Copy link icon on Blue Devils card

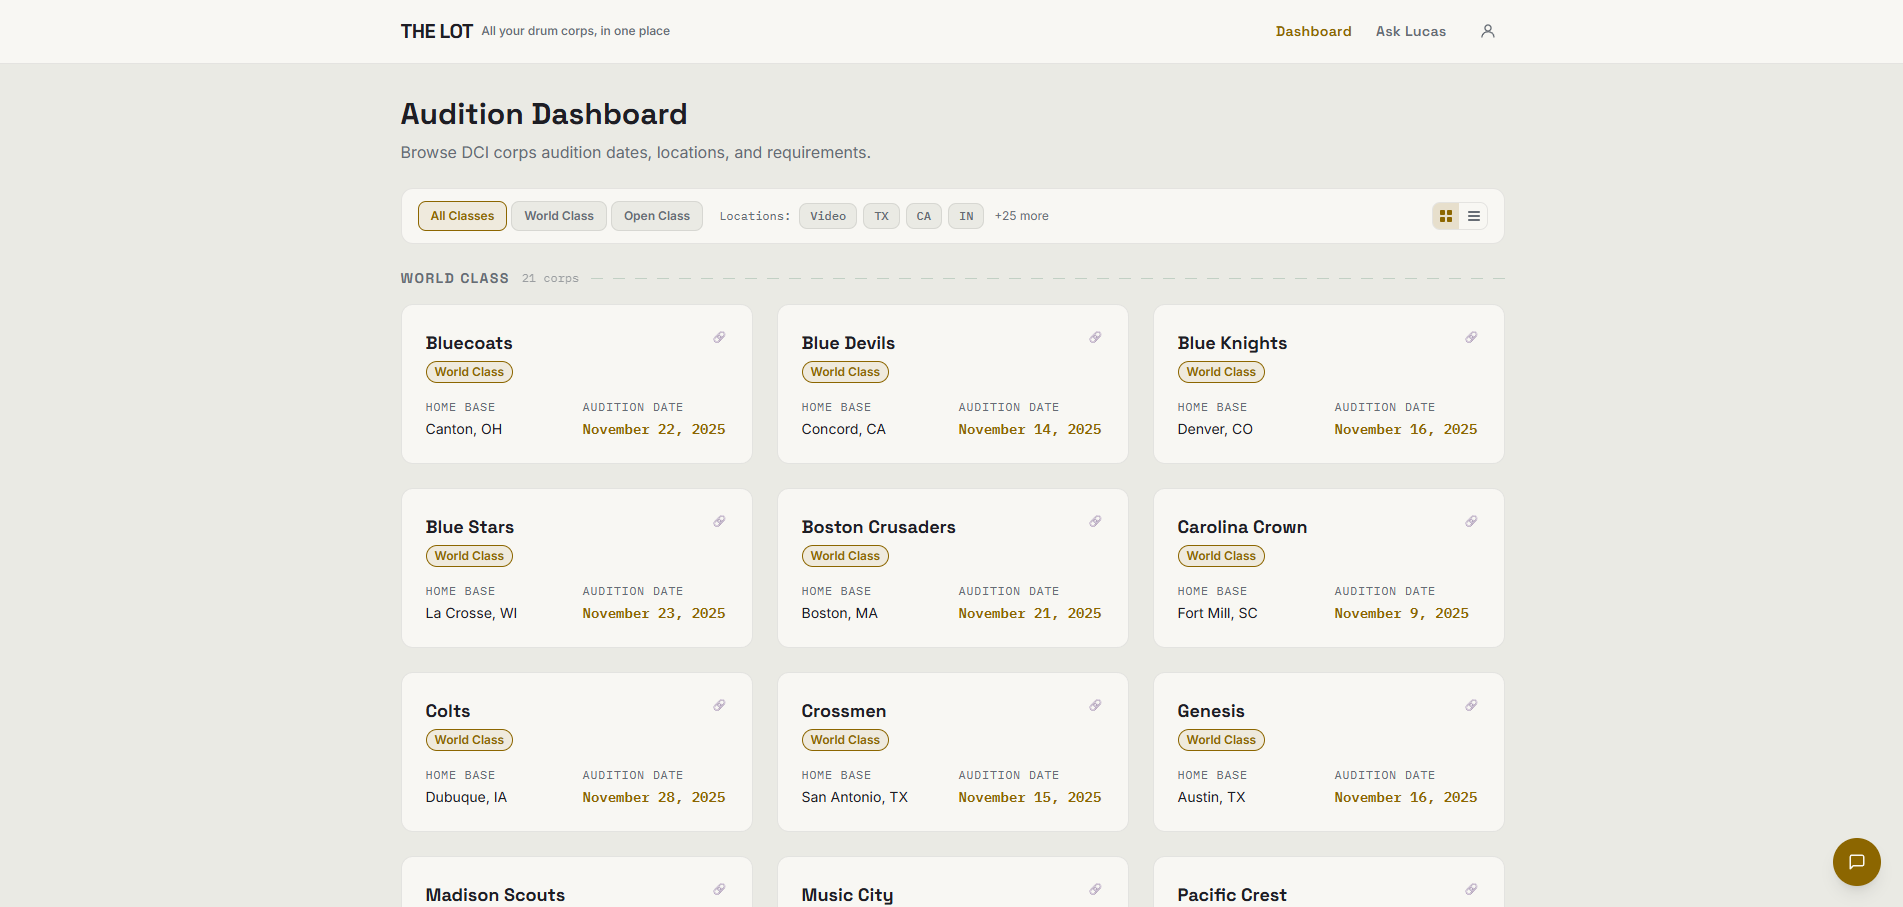(x=1095, y=338)
